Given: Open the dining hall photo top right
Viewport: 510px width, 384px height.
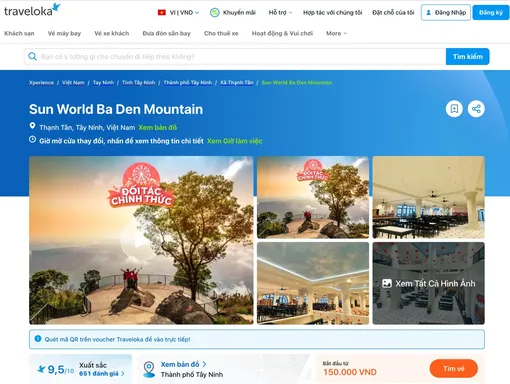Looking at the screenshot, I should (428, 197).
